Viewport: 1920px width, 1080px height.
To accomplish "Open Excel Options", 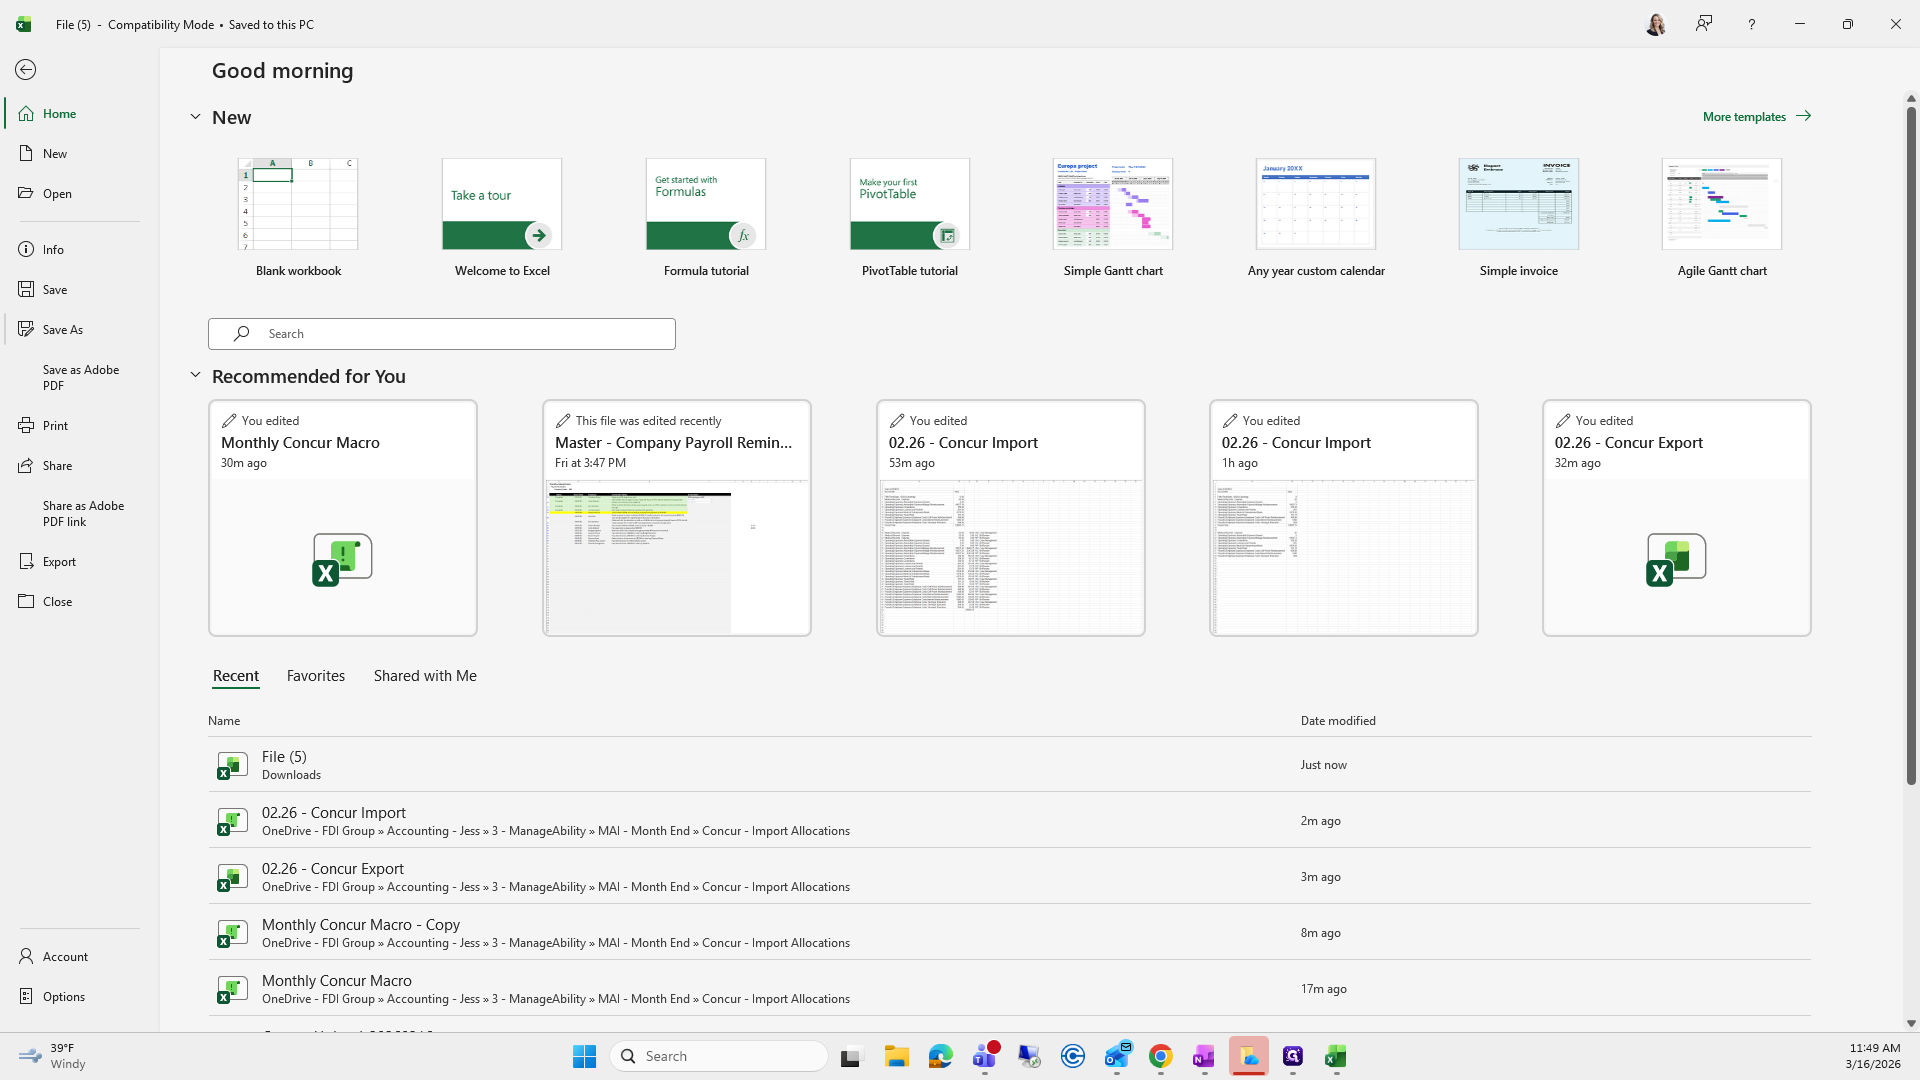I will [x=63, y=996].
